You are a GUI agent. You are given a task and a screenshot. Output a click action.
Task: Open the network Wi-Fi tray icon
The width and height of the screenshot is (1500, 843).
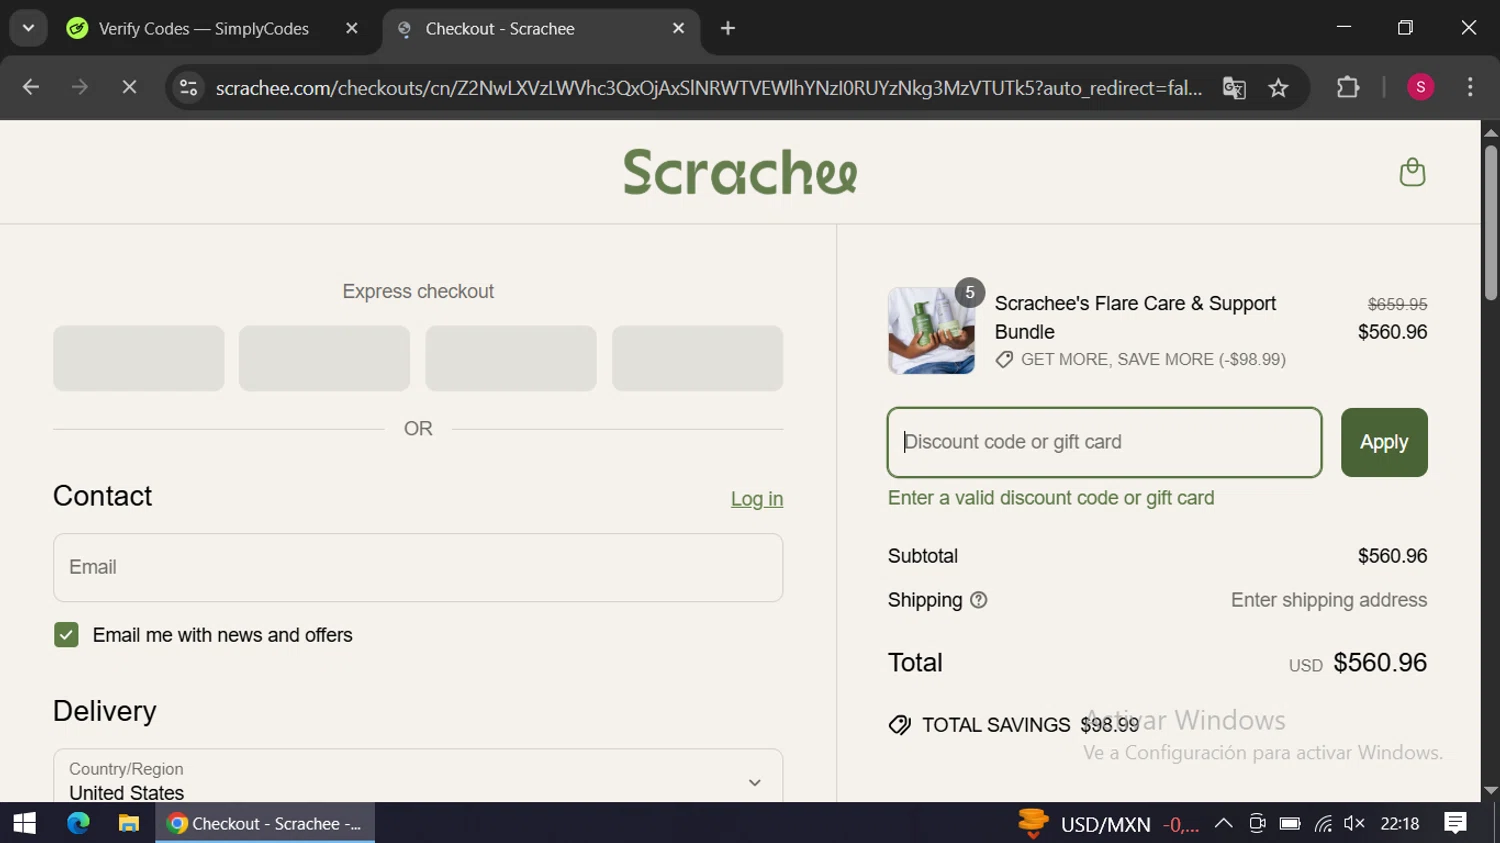1323,823
